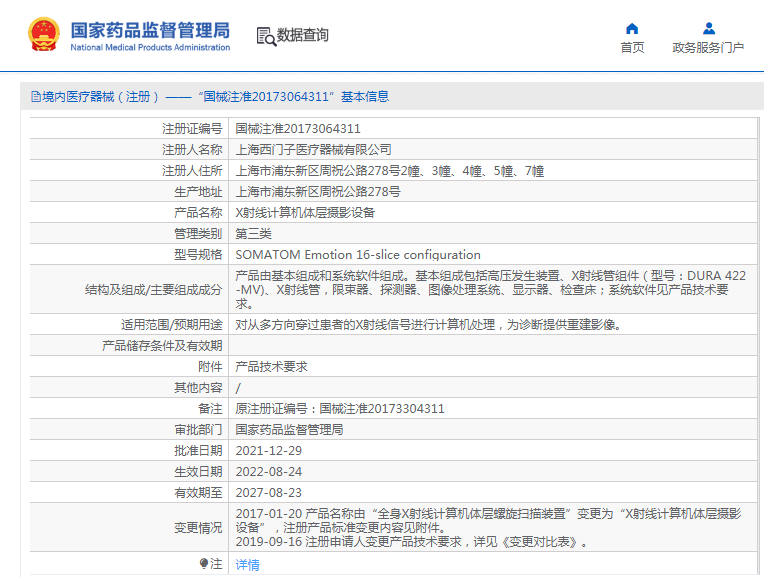Image resolution: width=764 pixels, height=577 pixels.
Task: Click the 附件 value 产品技术要求
Action: pos(271,366)
